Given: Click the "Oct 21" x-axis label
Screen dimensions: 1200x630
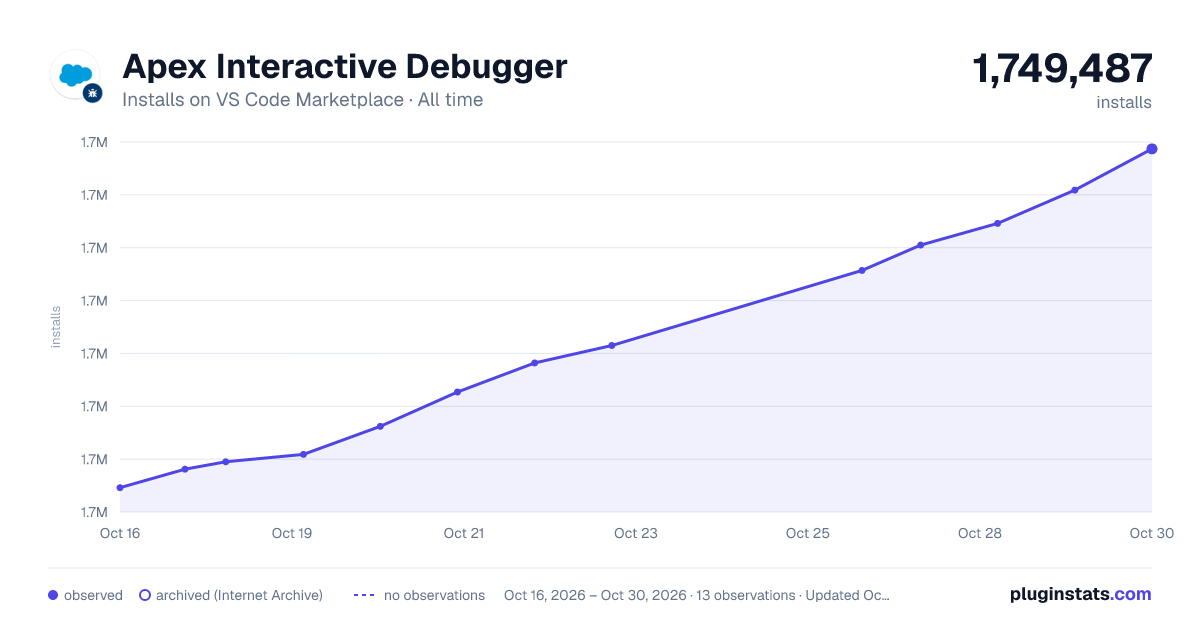Looking at the screenshot, I should click(x=464, y=533).
